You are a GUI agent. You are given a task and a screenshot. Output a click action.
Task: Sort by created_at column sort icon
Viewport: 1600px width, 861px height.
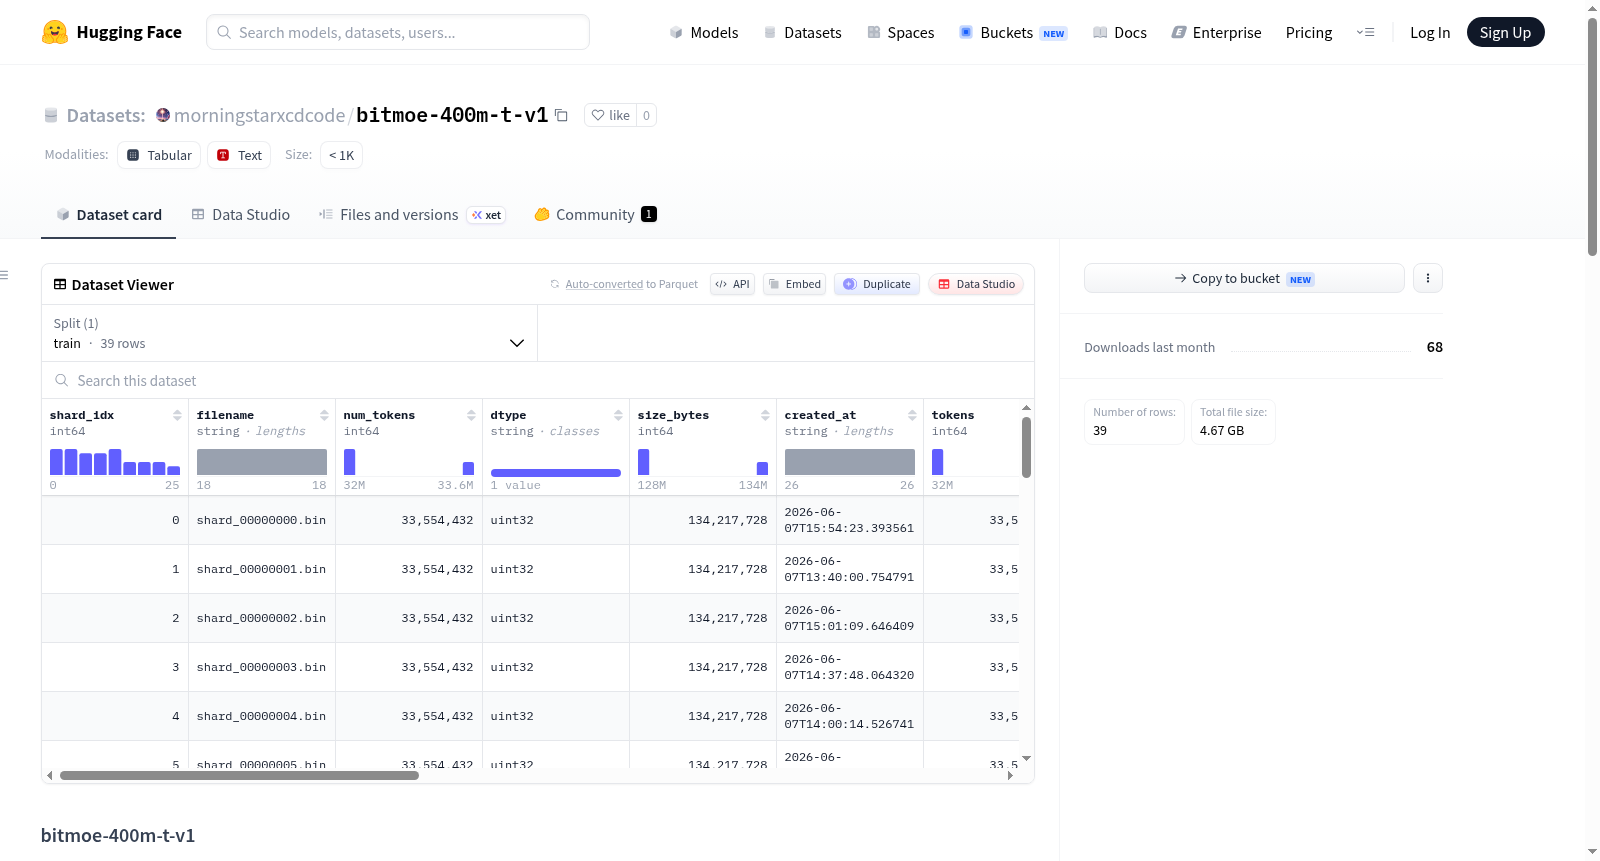click(x=912, y=415)
